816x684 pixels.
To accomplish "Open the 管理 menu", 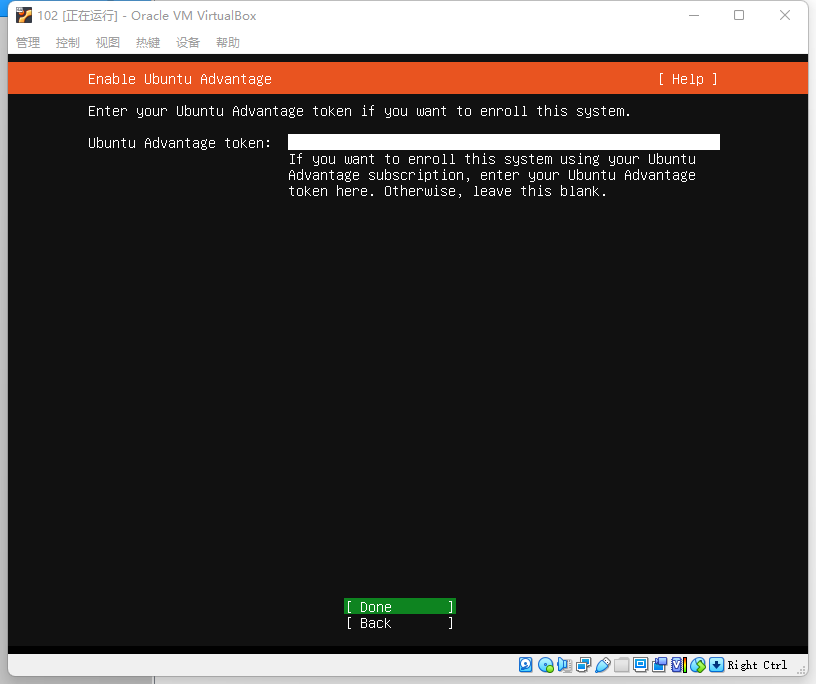I will point(28,43).
